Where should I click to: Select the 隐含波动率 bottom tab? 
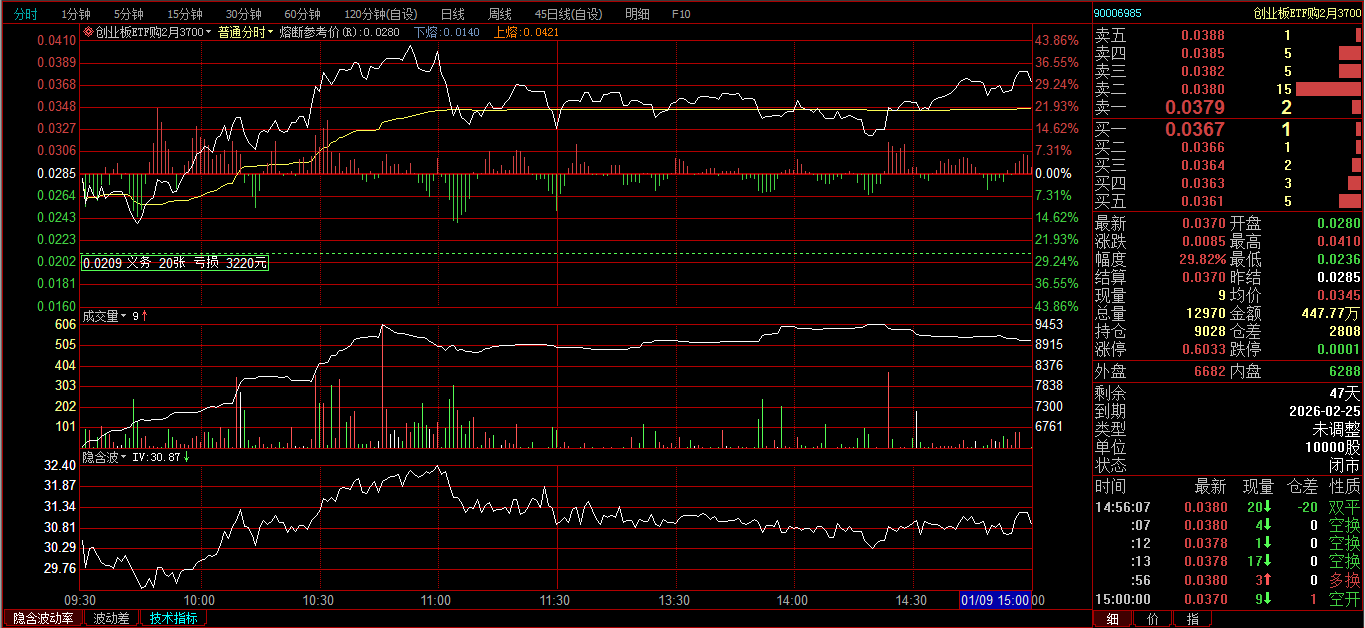coord(43,618)
